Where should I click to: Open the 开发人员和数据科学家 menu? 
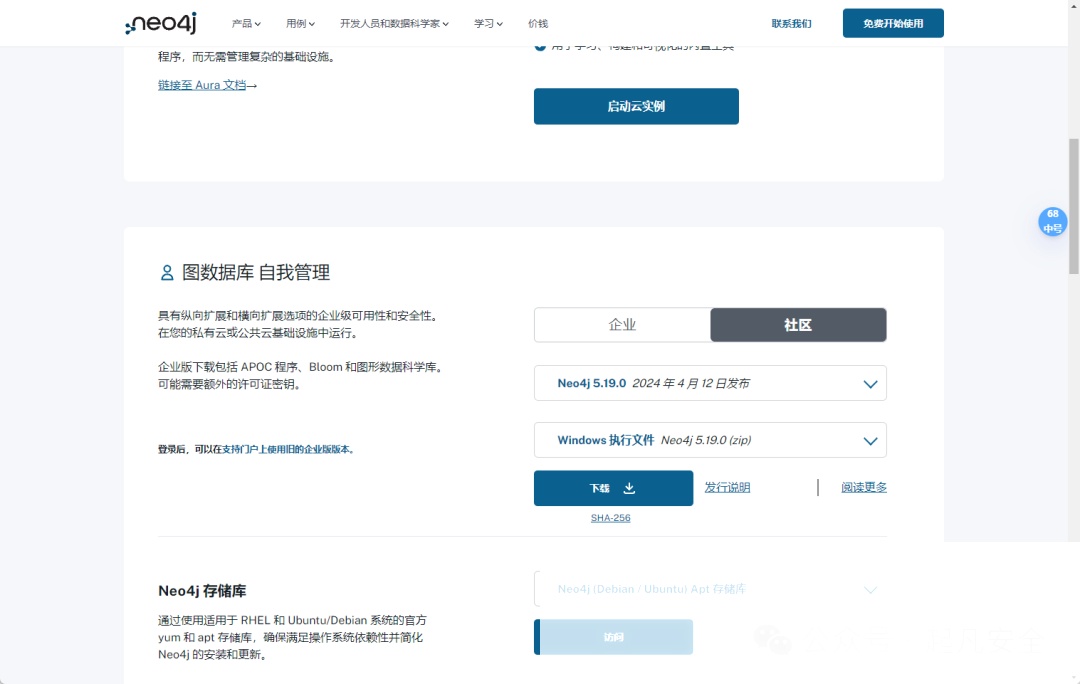coord(394,23)
